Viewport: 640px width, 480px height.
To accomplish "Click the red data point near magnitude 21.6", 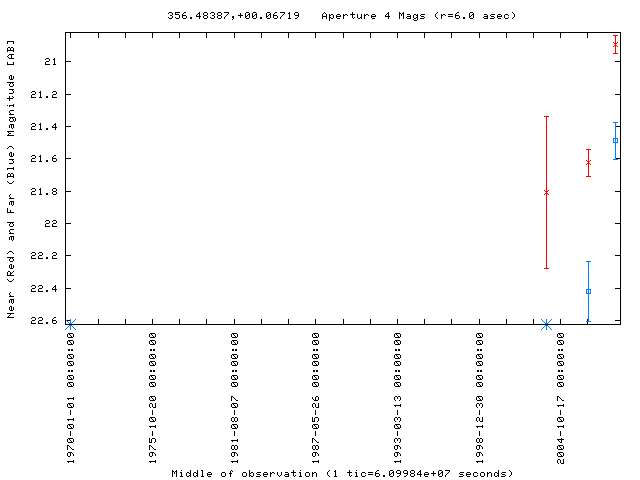I will [x=588, y=162].
